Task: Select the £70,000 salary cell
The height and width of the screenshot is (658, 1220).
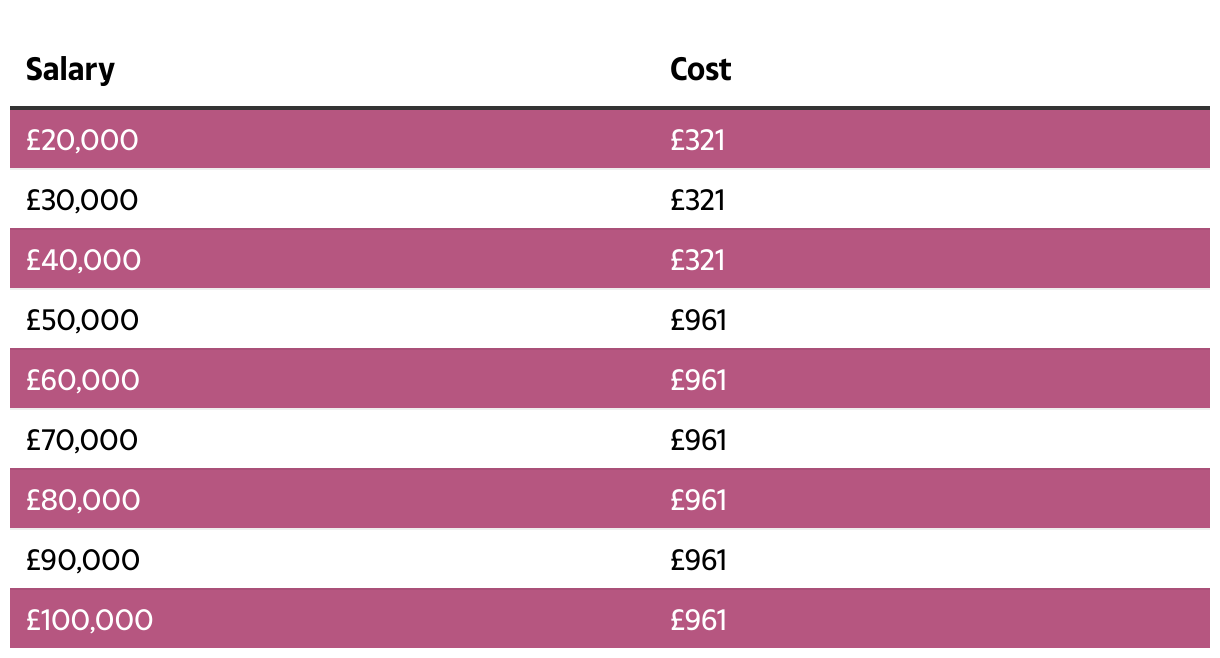Action: 82,440
